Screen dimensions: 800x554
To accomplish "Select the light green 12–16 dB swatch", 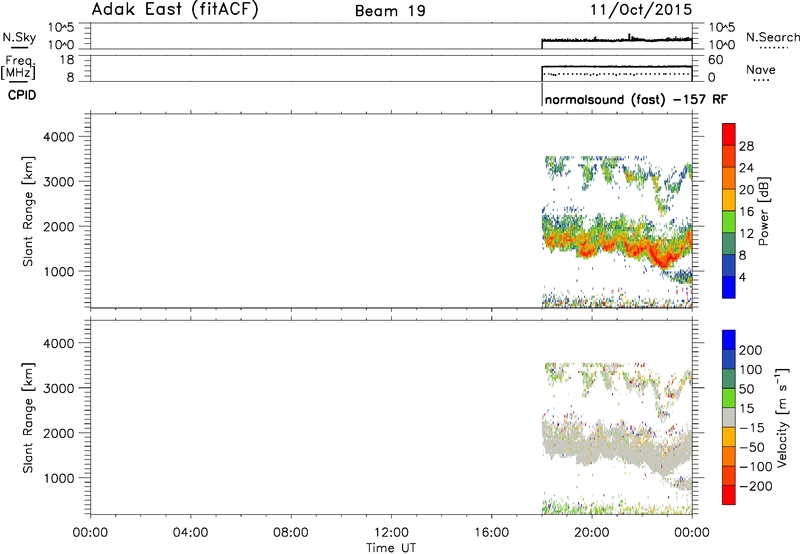I will coord(729,221).
